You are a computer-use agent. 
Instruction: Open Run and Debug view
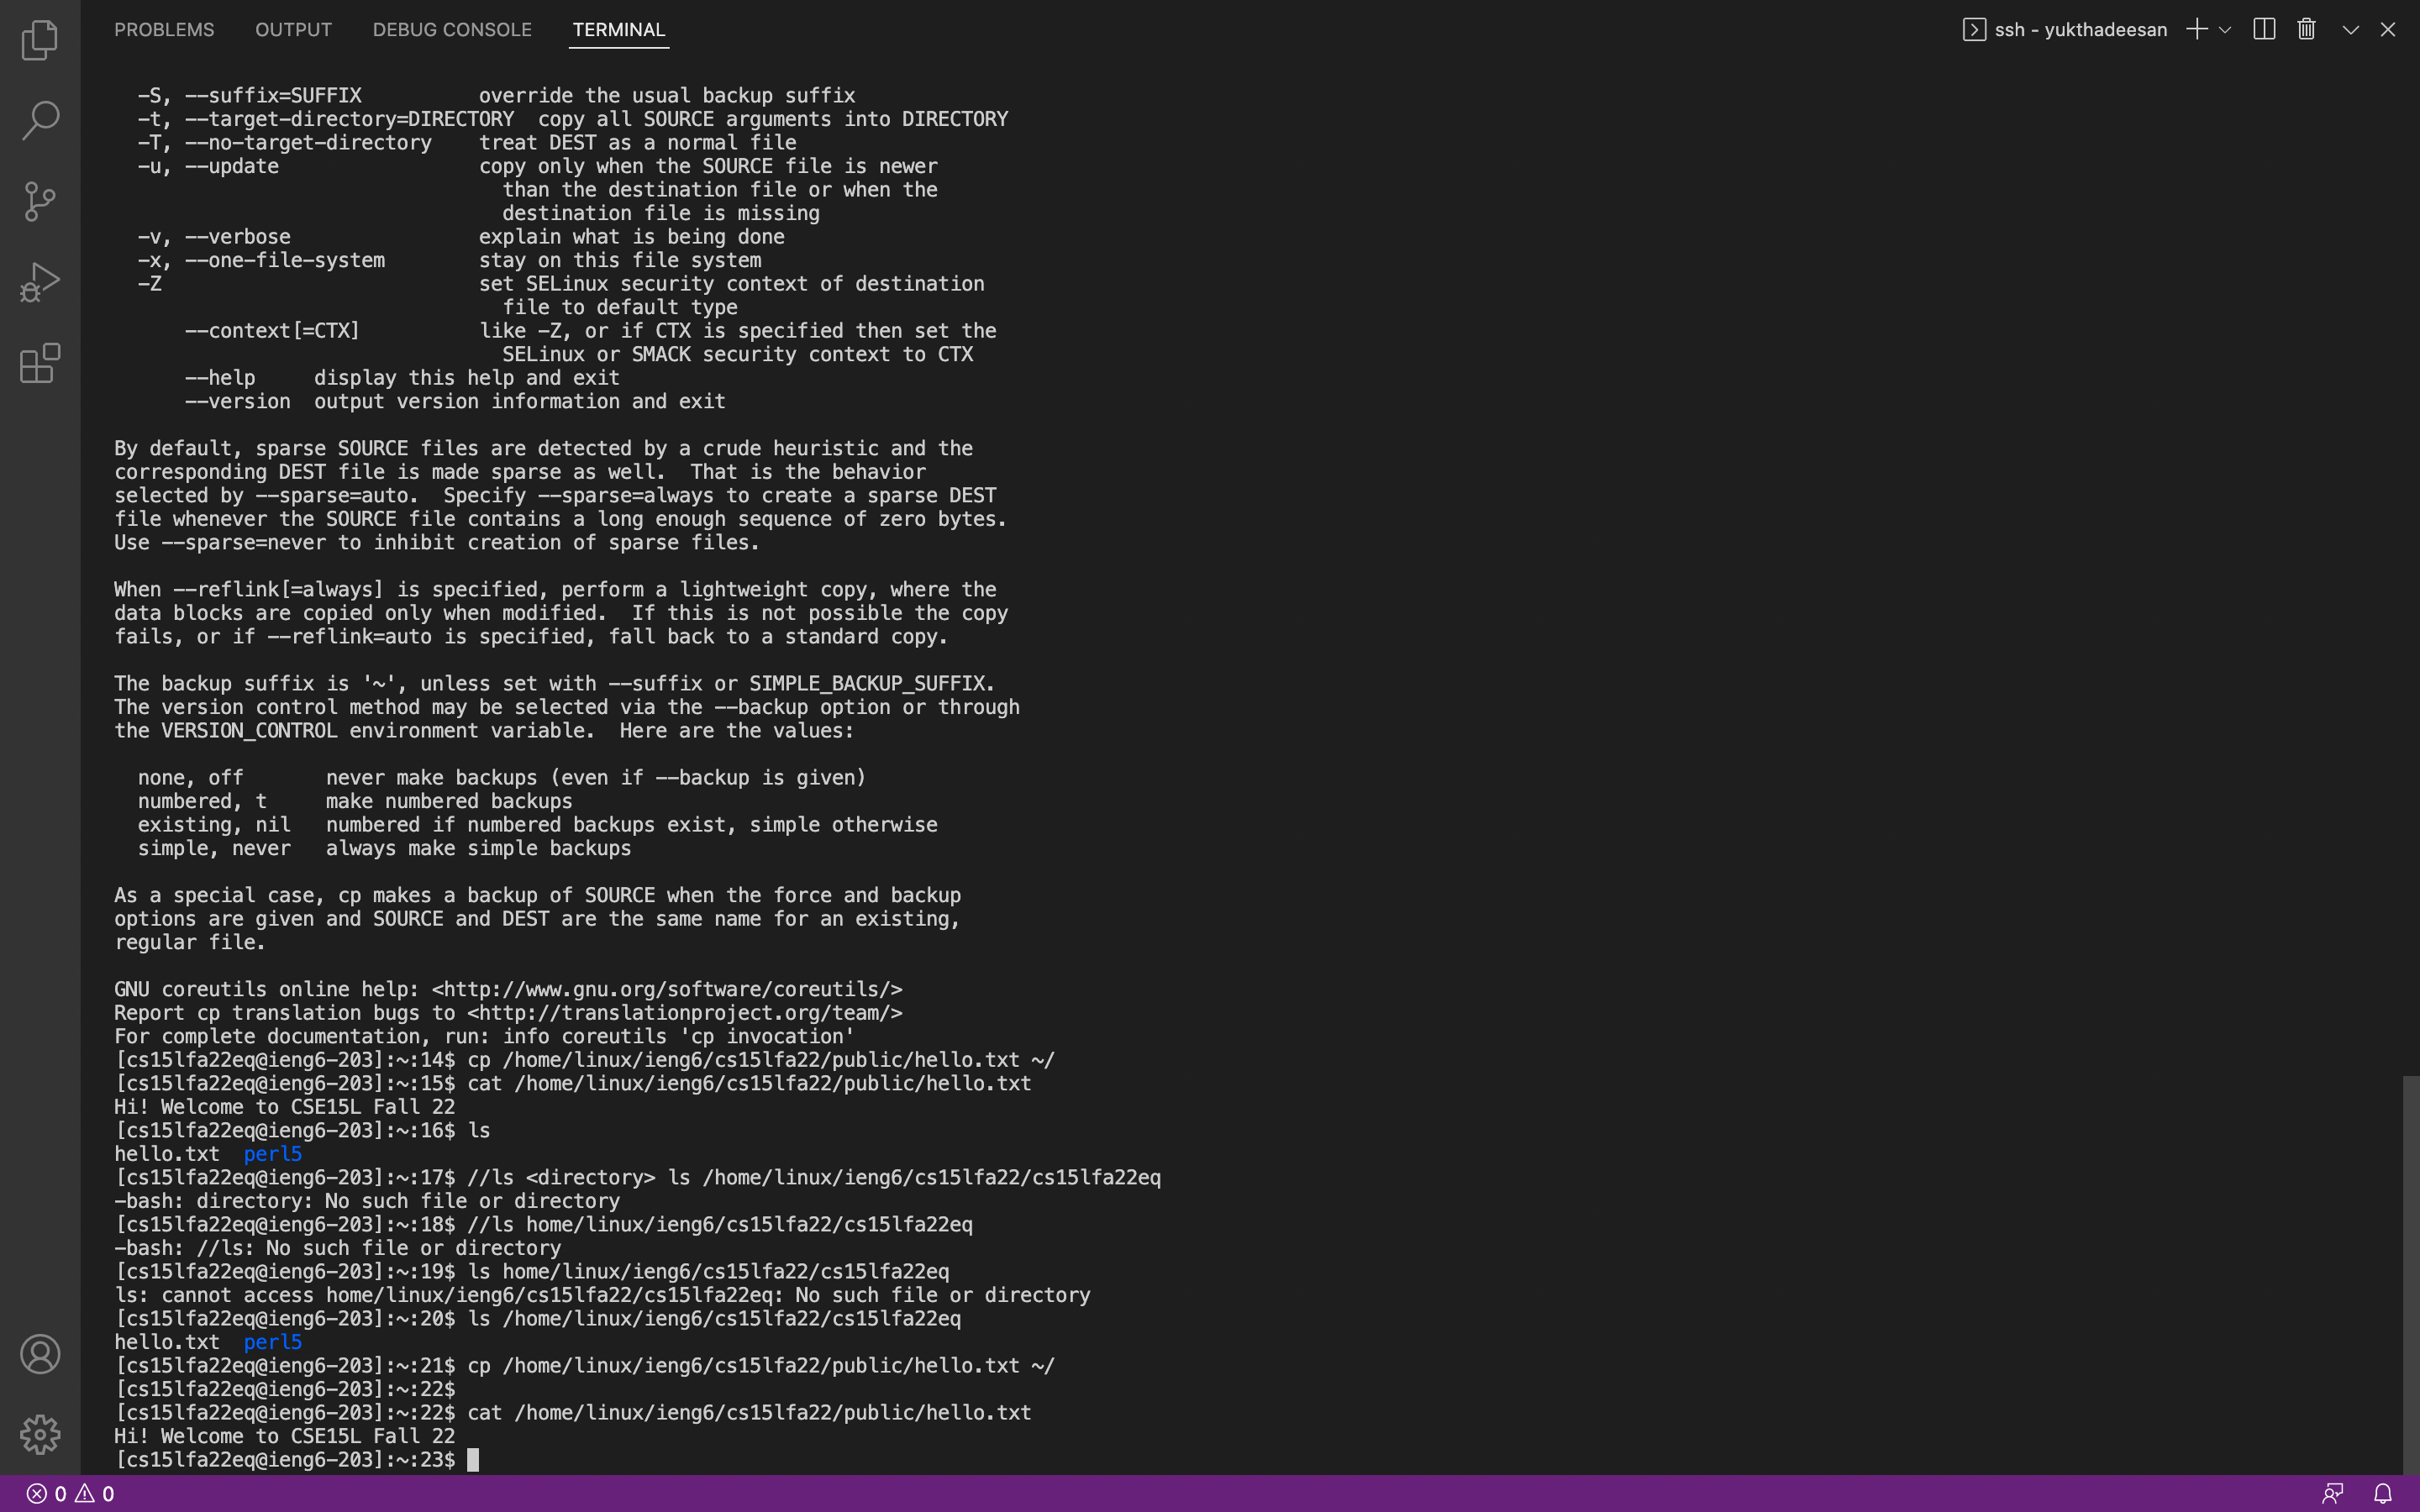tap(40, 282)
